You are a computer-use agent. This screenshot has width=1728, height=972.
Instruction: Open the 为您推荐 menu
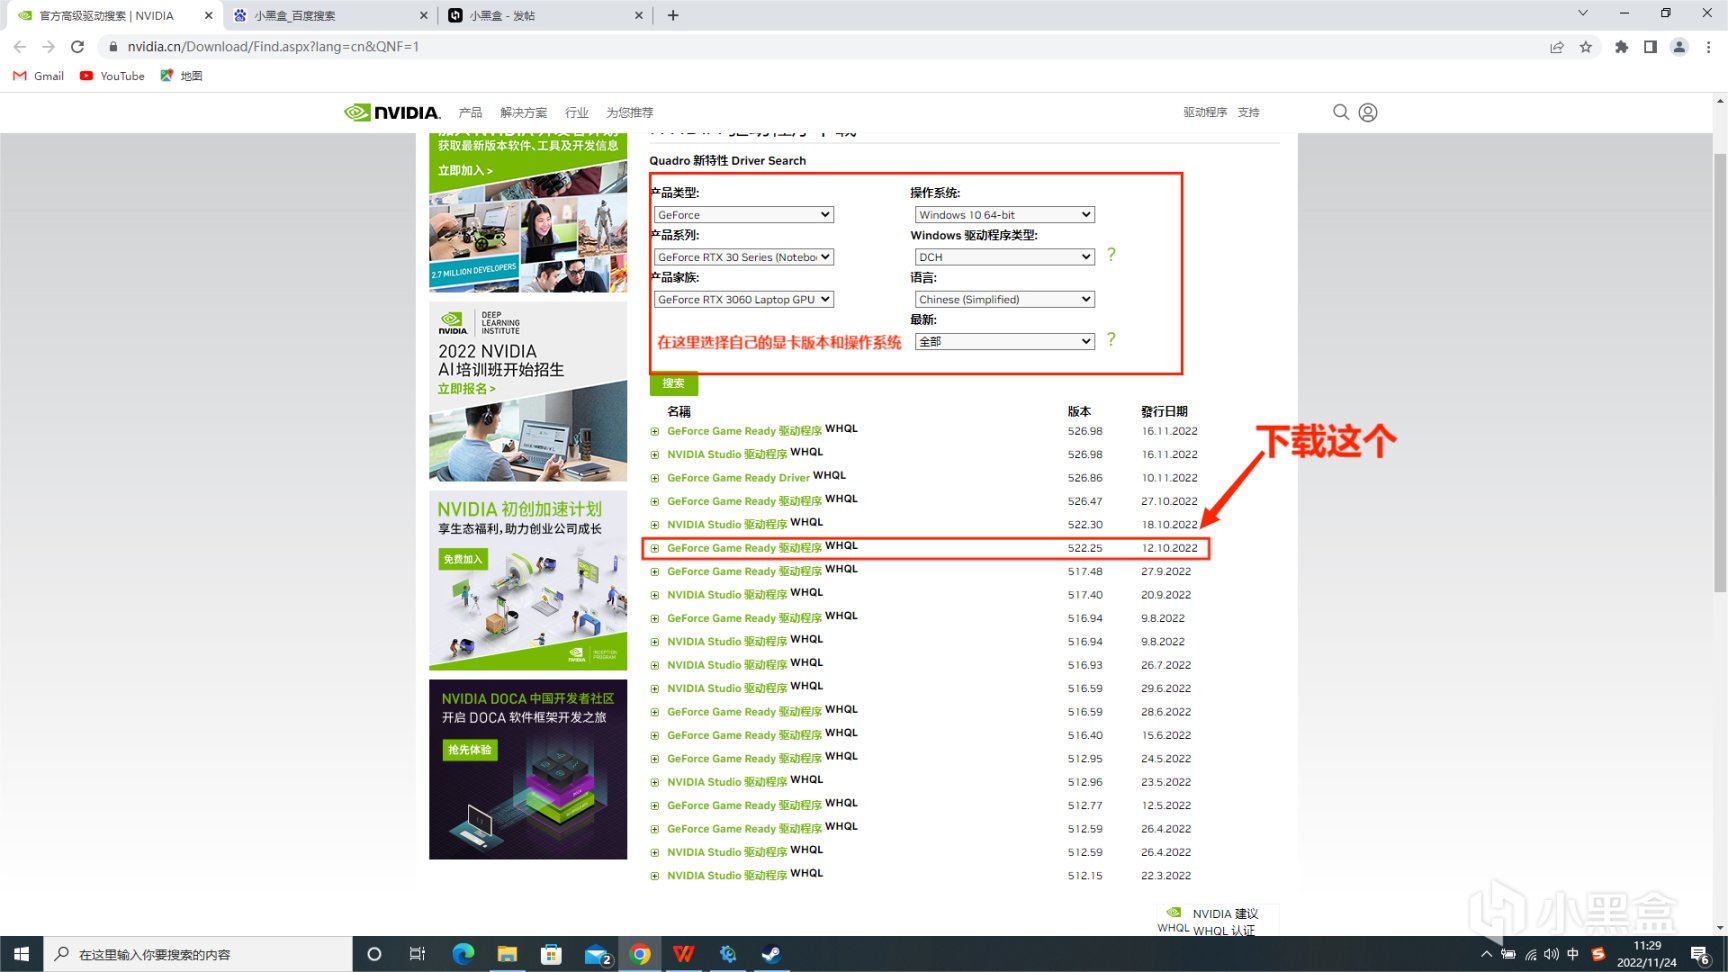pyautogui.click(x=630, y=112)
